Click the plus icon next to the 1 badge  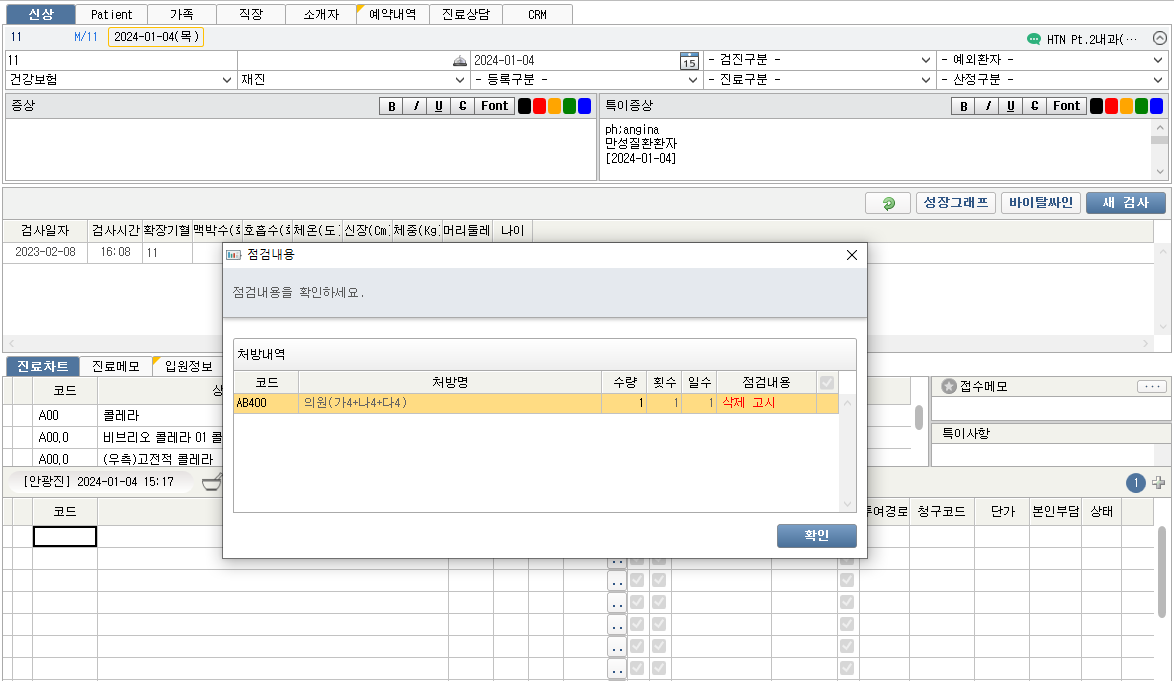pos(1158,483)
